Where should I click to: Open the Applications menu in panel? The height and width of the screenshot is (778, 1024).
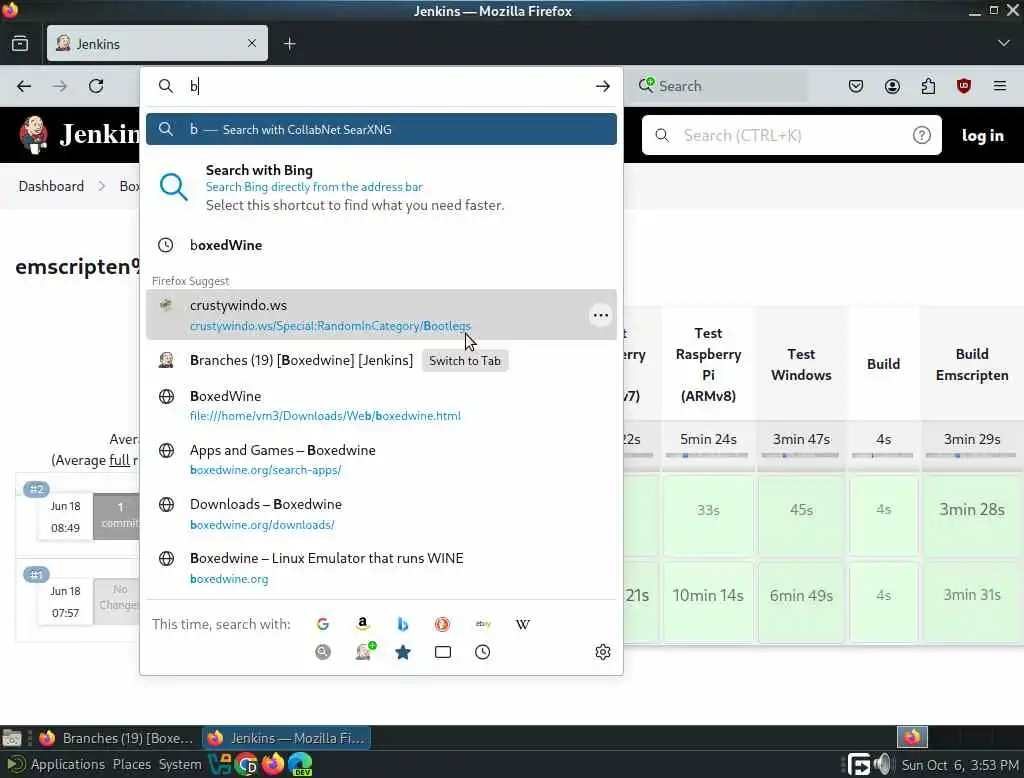click(67, 764)
